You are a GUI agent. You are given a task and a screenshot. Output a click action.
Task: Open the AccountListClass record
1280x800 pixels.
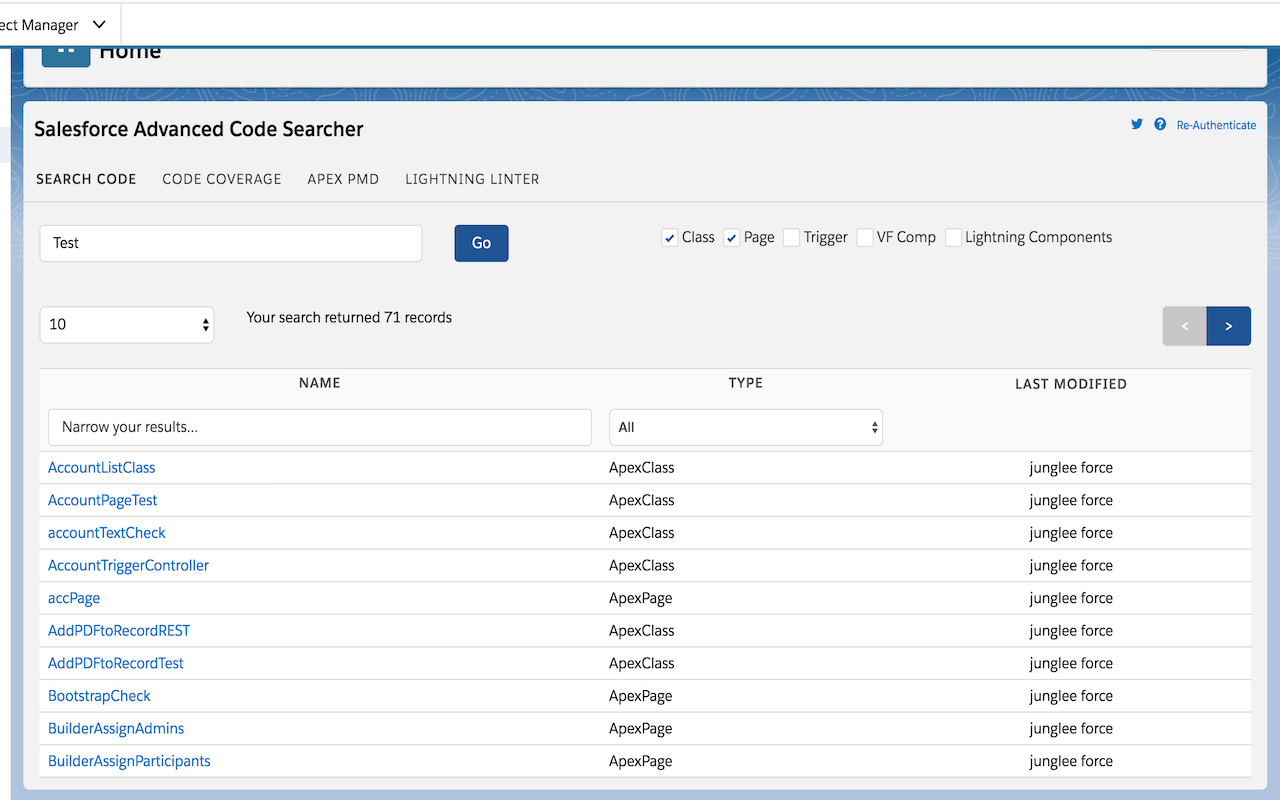click(x=101, y=467)
